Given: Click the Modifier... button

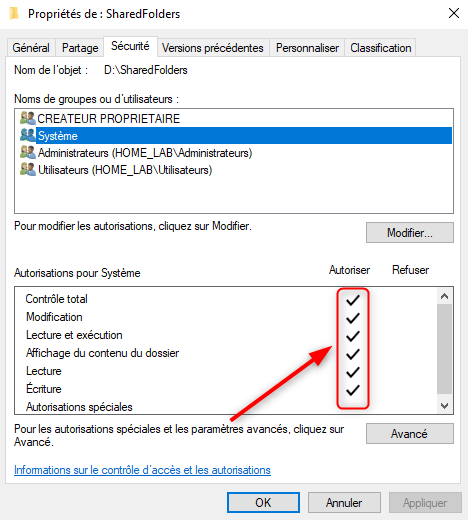Looking at the screenshot, I should (410, 233).
